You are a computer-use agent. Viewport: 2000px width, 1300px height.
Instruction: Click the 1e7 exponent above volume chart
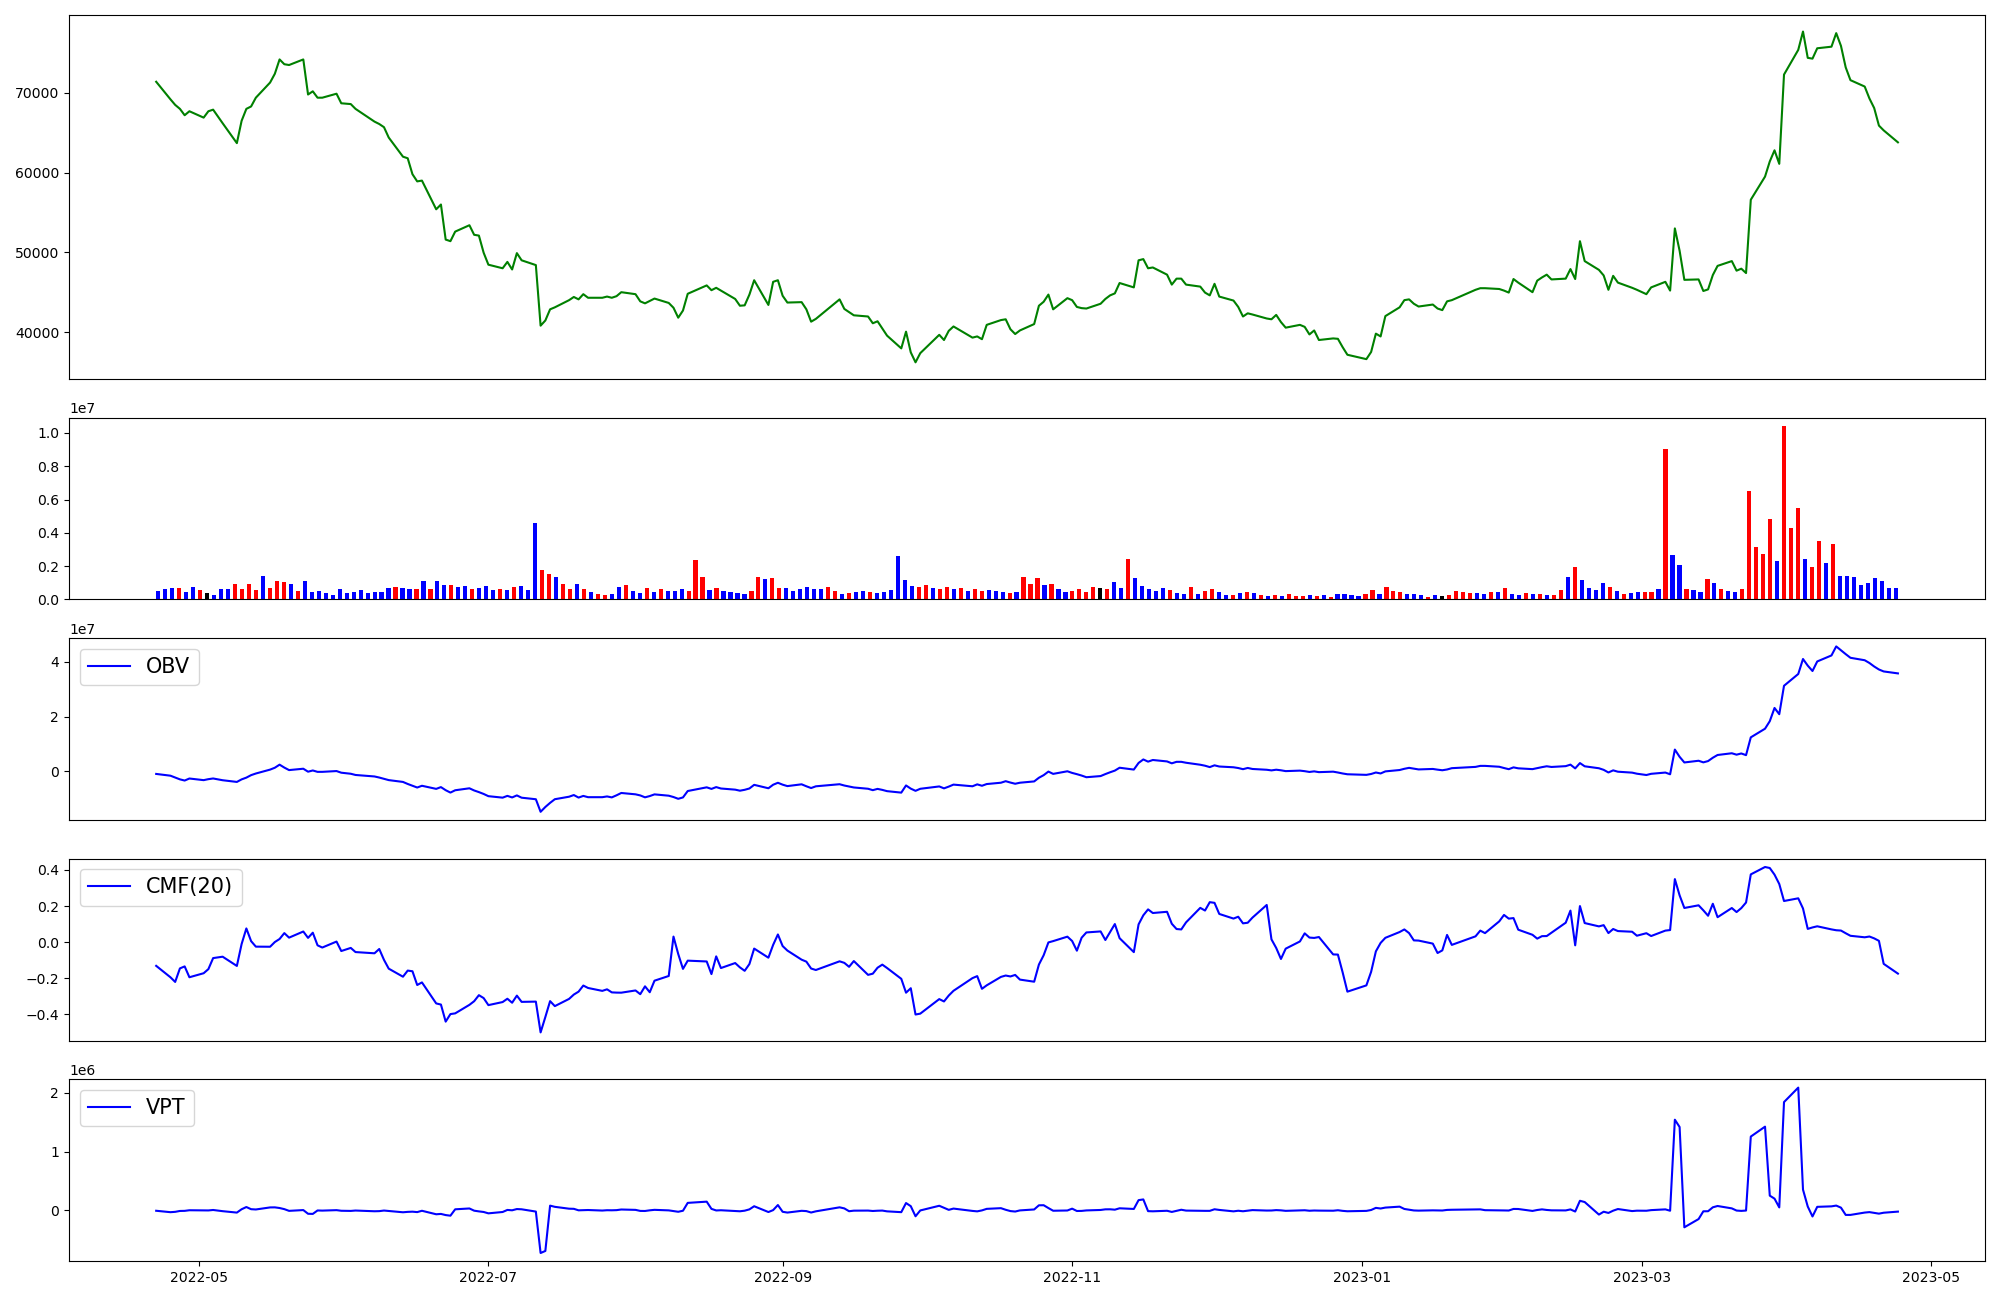click(82, 409)
